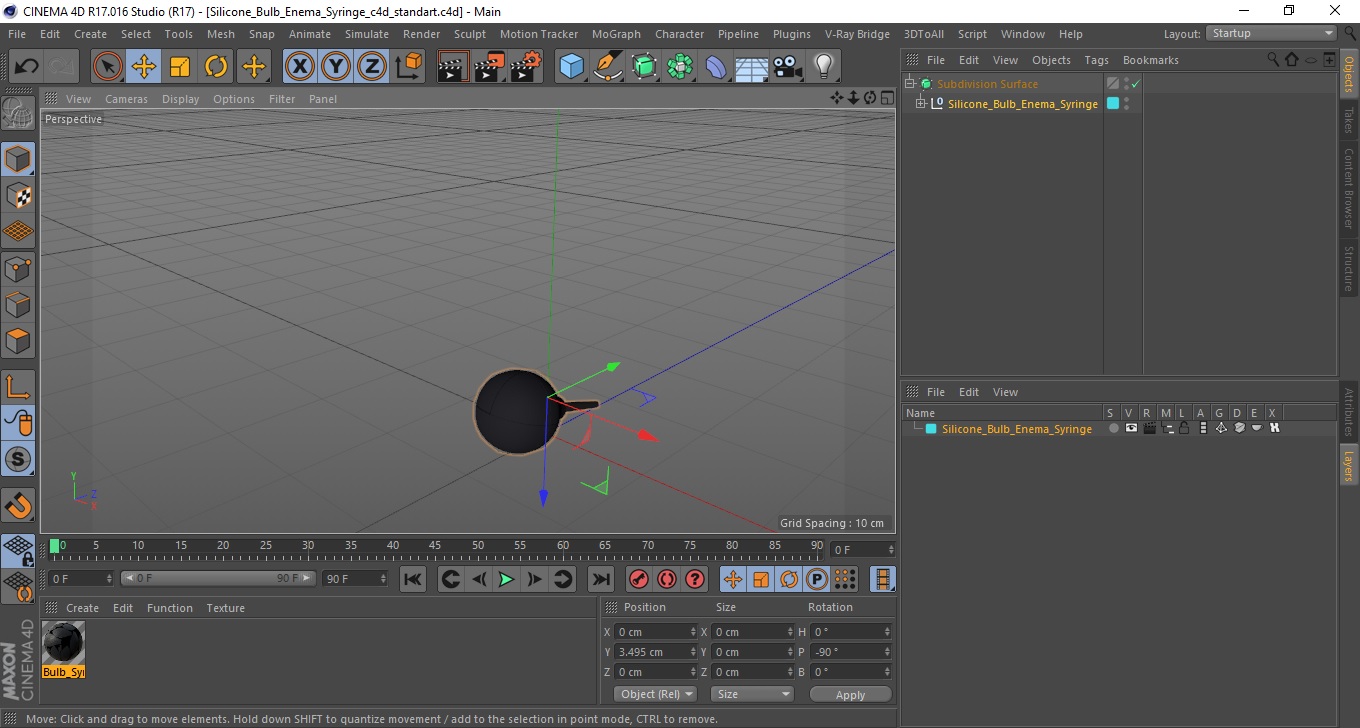Toggle Position keyframe recording
Image resolution: width=1360 pixels, height=728 pixels.
click(733, 579)
